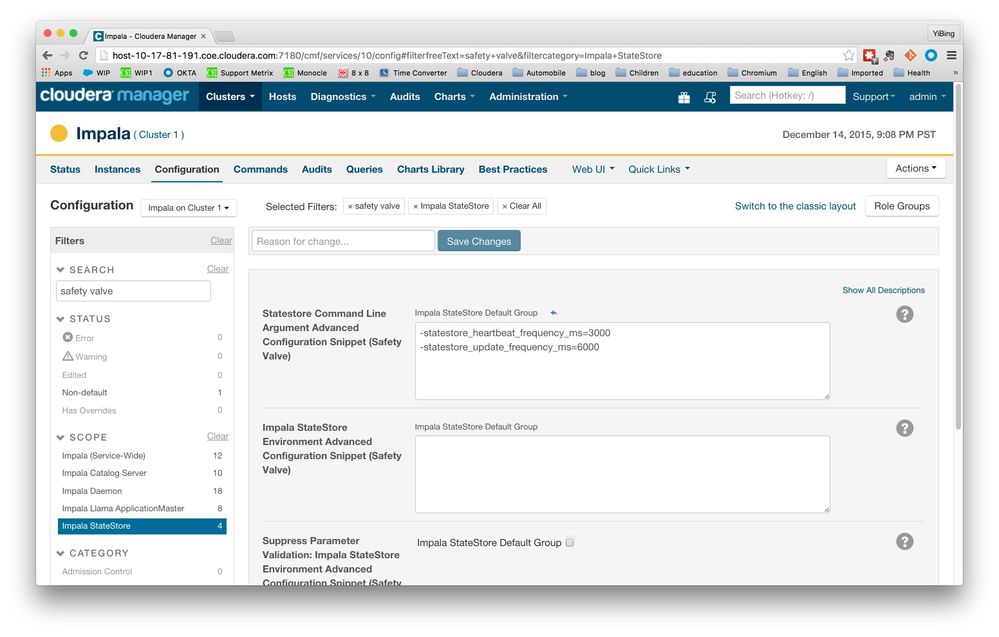Click the page vertical scrollbar
Viewport: 999px width, 637px height.
tap(958, 257)
